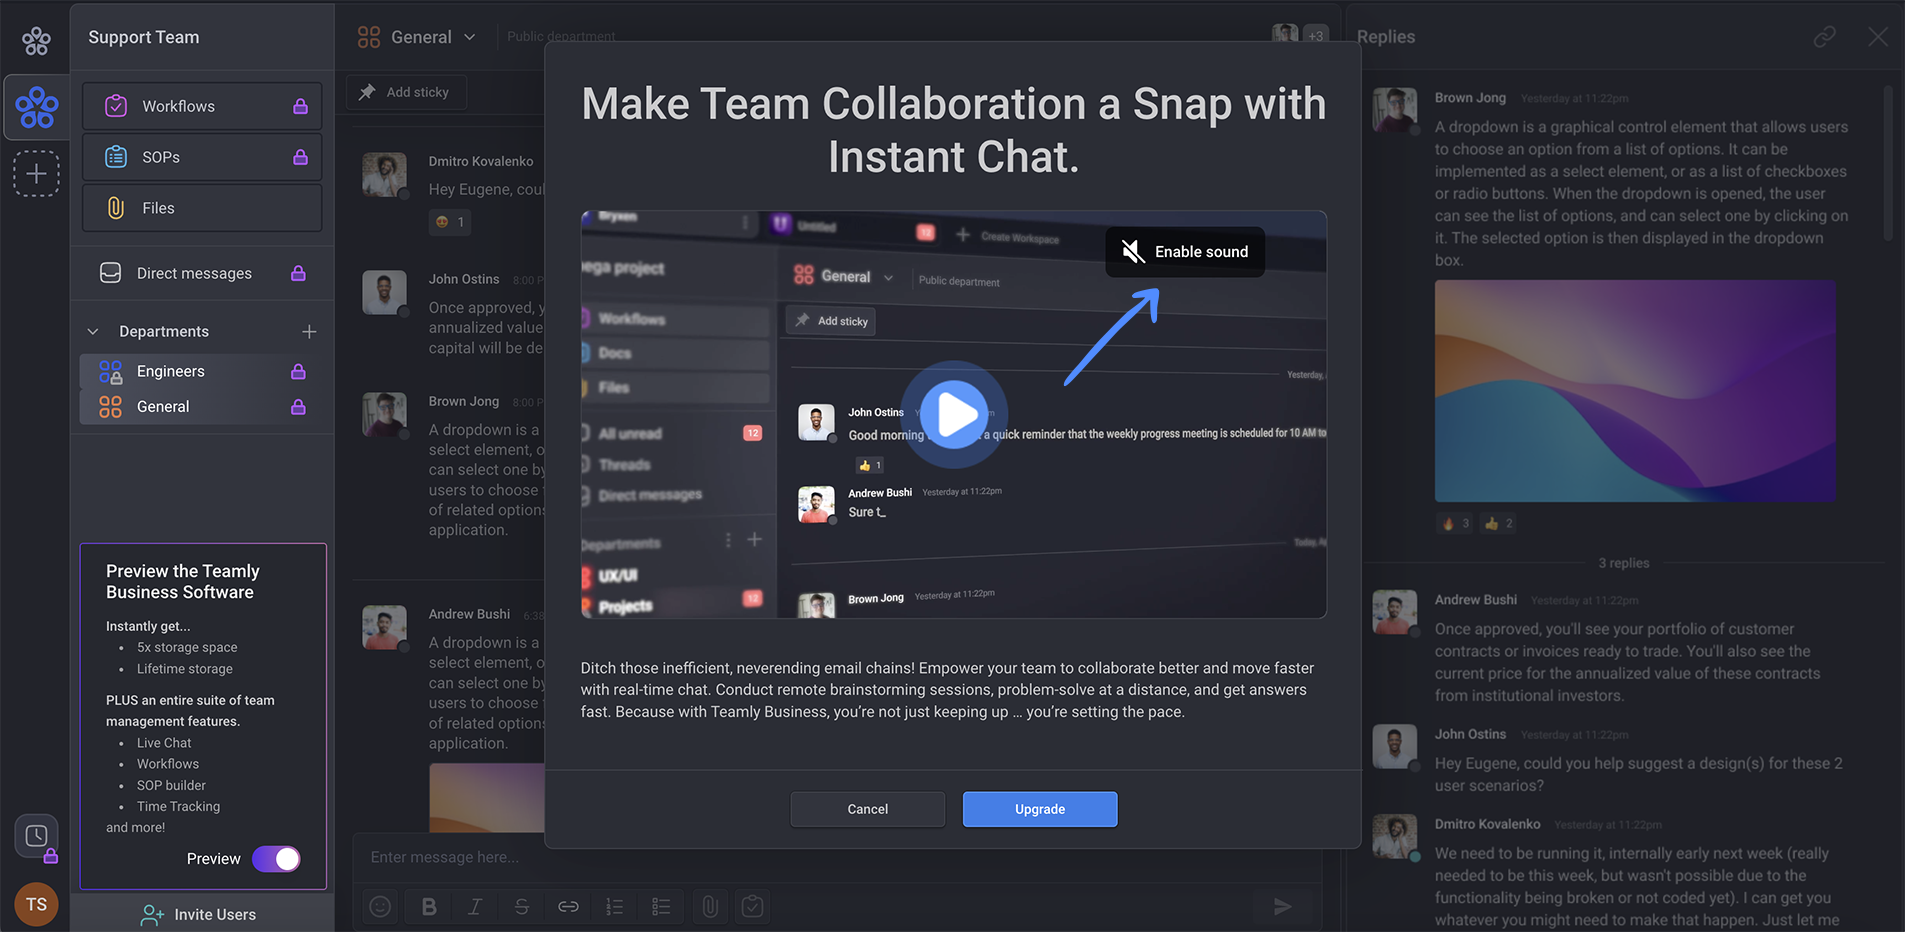Screen dimensions: 1905x932
Task: Open SOPs in the sidebar
Action: click(x=202, y=157)
